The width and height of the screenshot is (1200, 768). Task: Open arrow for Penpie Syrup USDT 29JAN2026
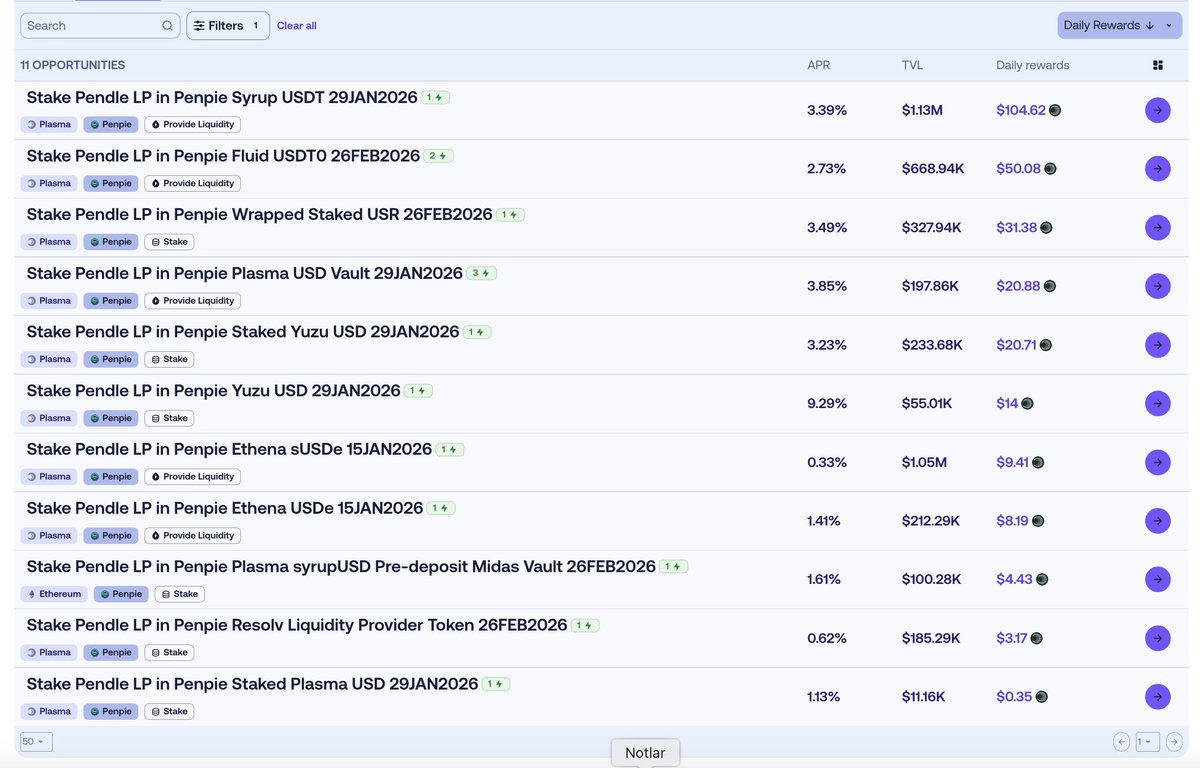pyautogui.click(x=1157, y=110)
